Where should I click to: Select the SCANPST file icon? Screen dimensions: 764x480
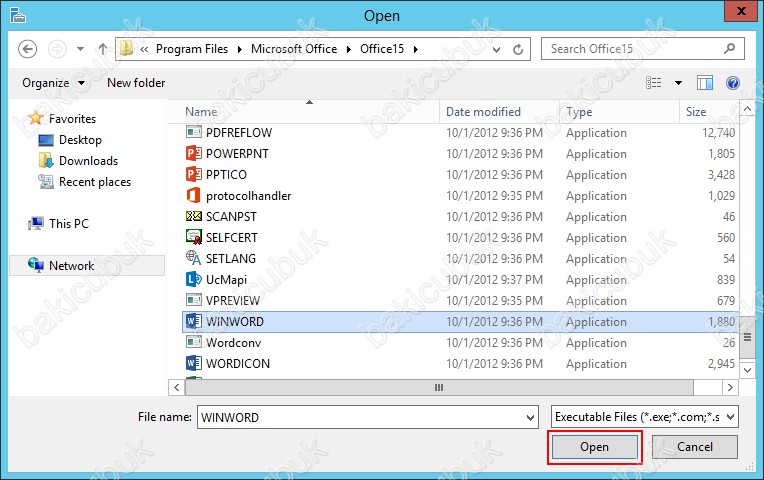click(193, 216)
